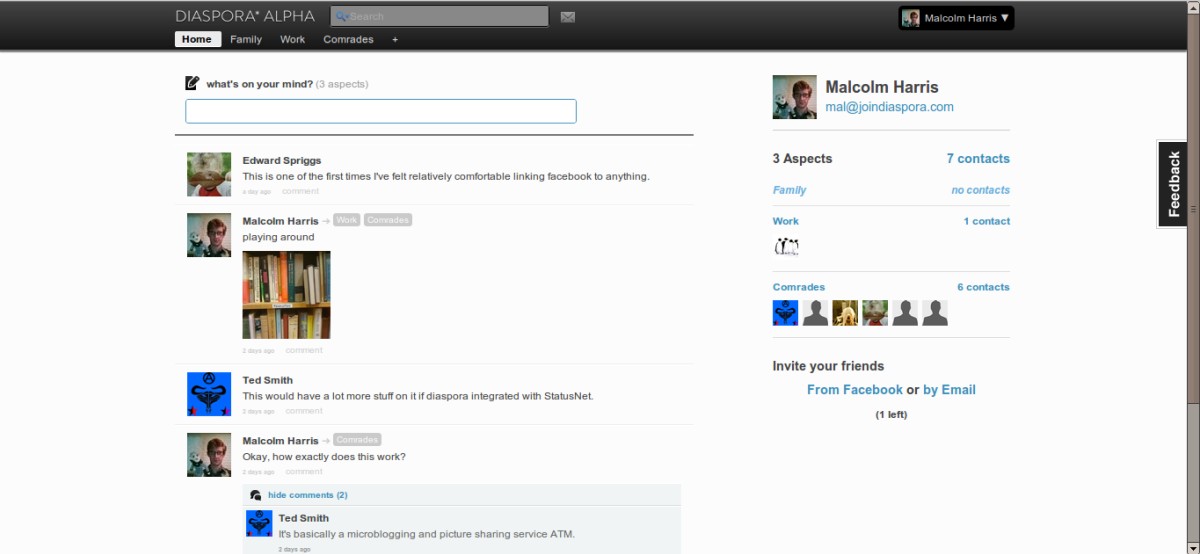Click Malcolm Harris' large profile photo
Screen dimensions: 1200x554
click(x=795, y=97)
